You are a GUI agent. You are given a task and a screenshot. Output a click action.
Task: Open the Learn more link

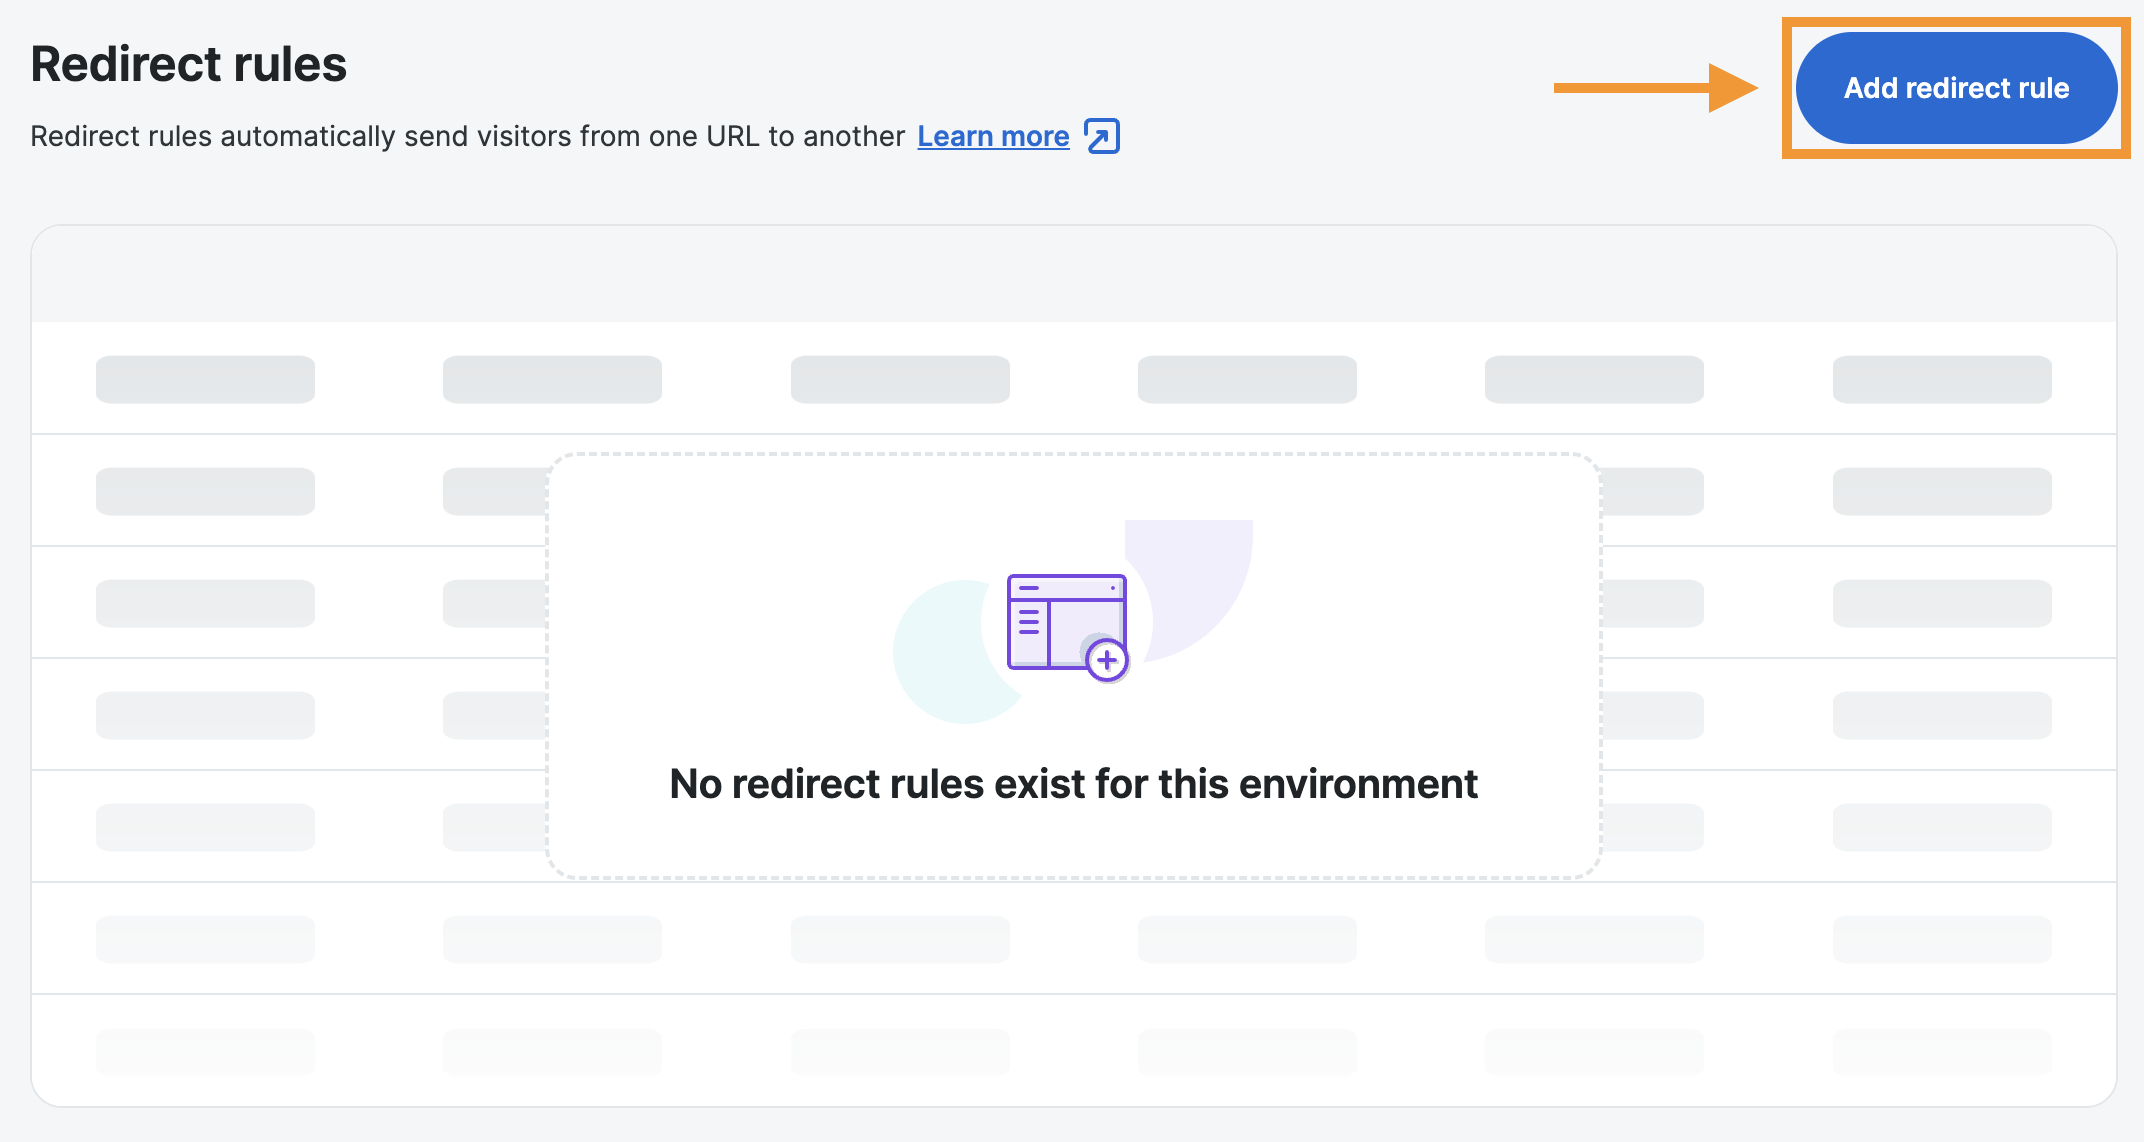point(992,136)
